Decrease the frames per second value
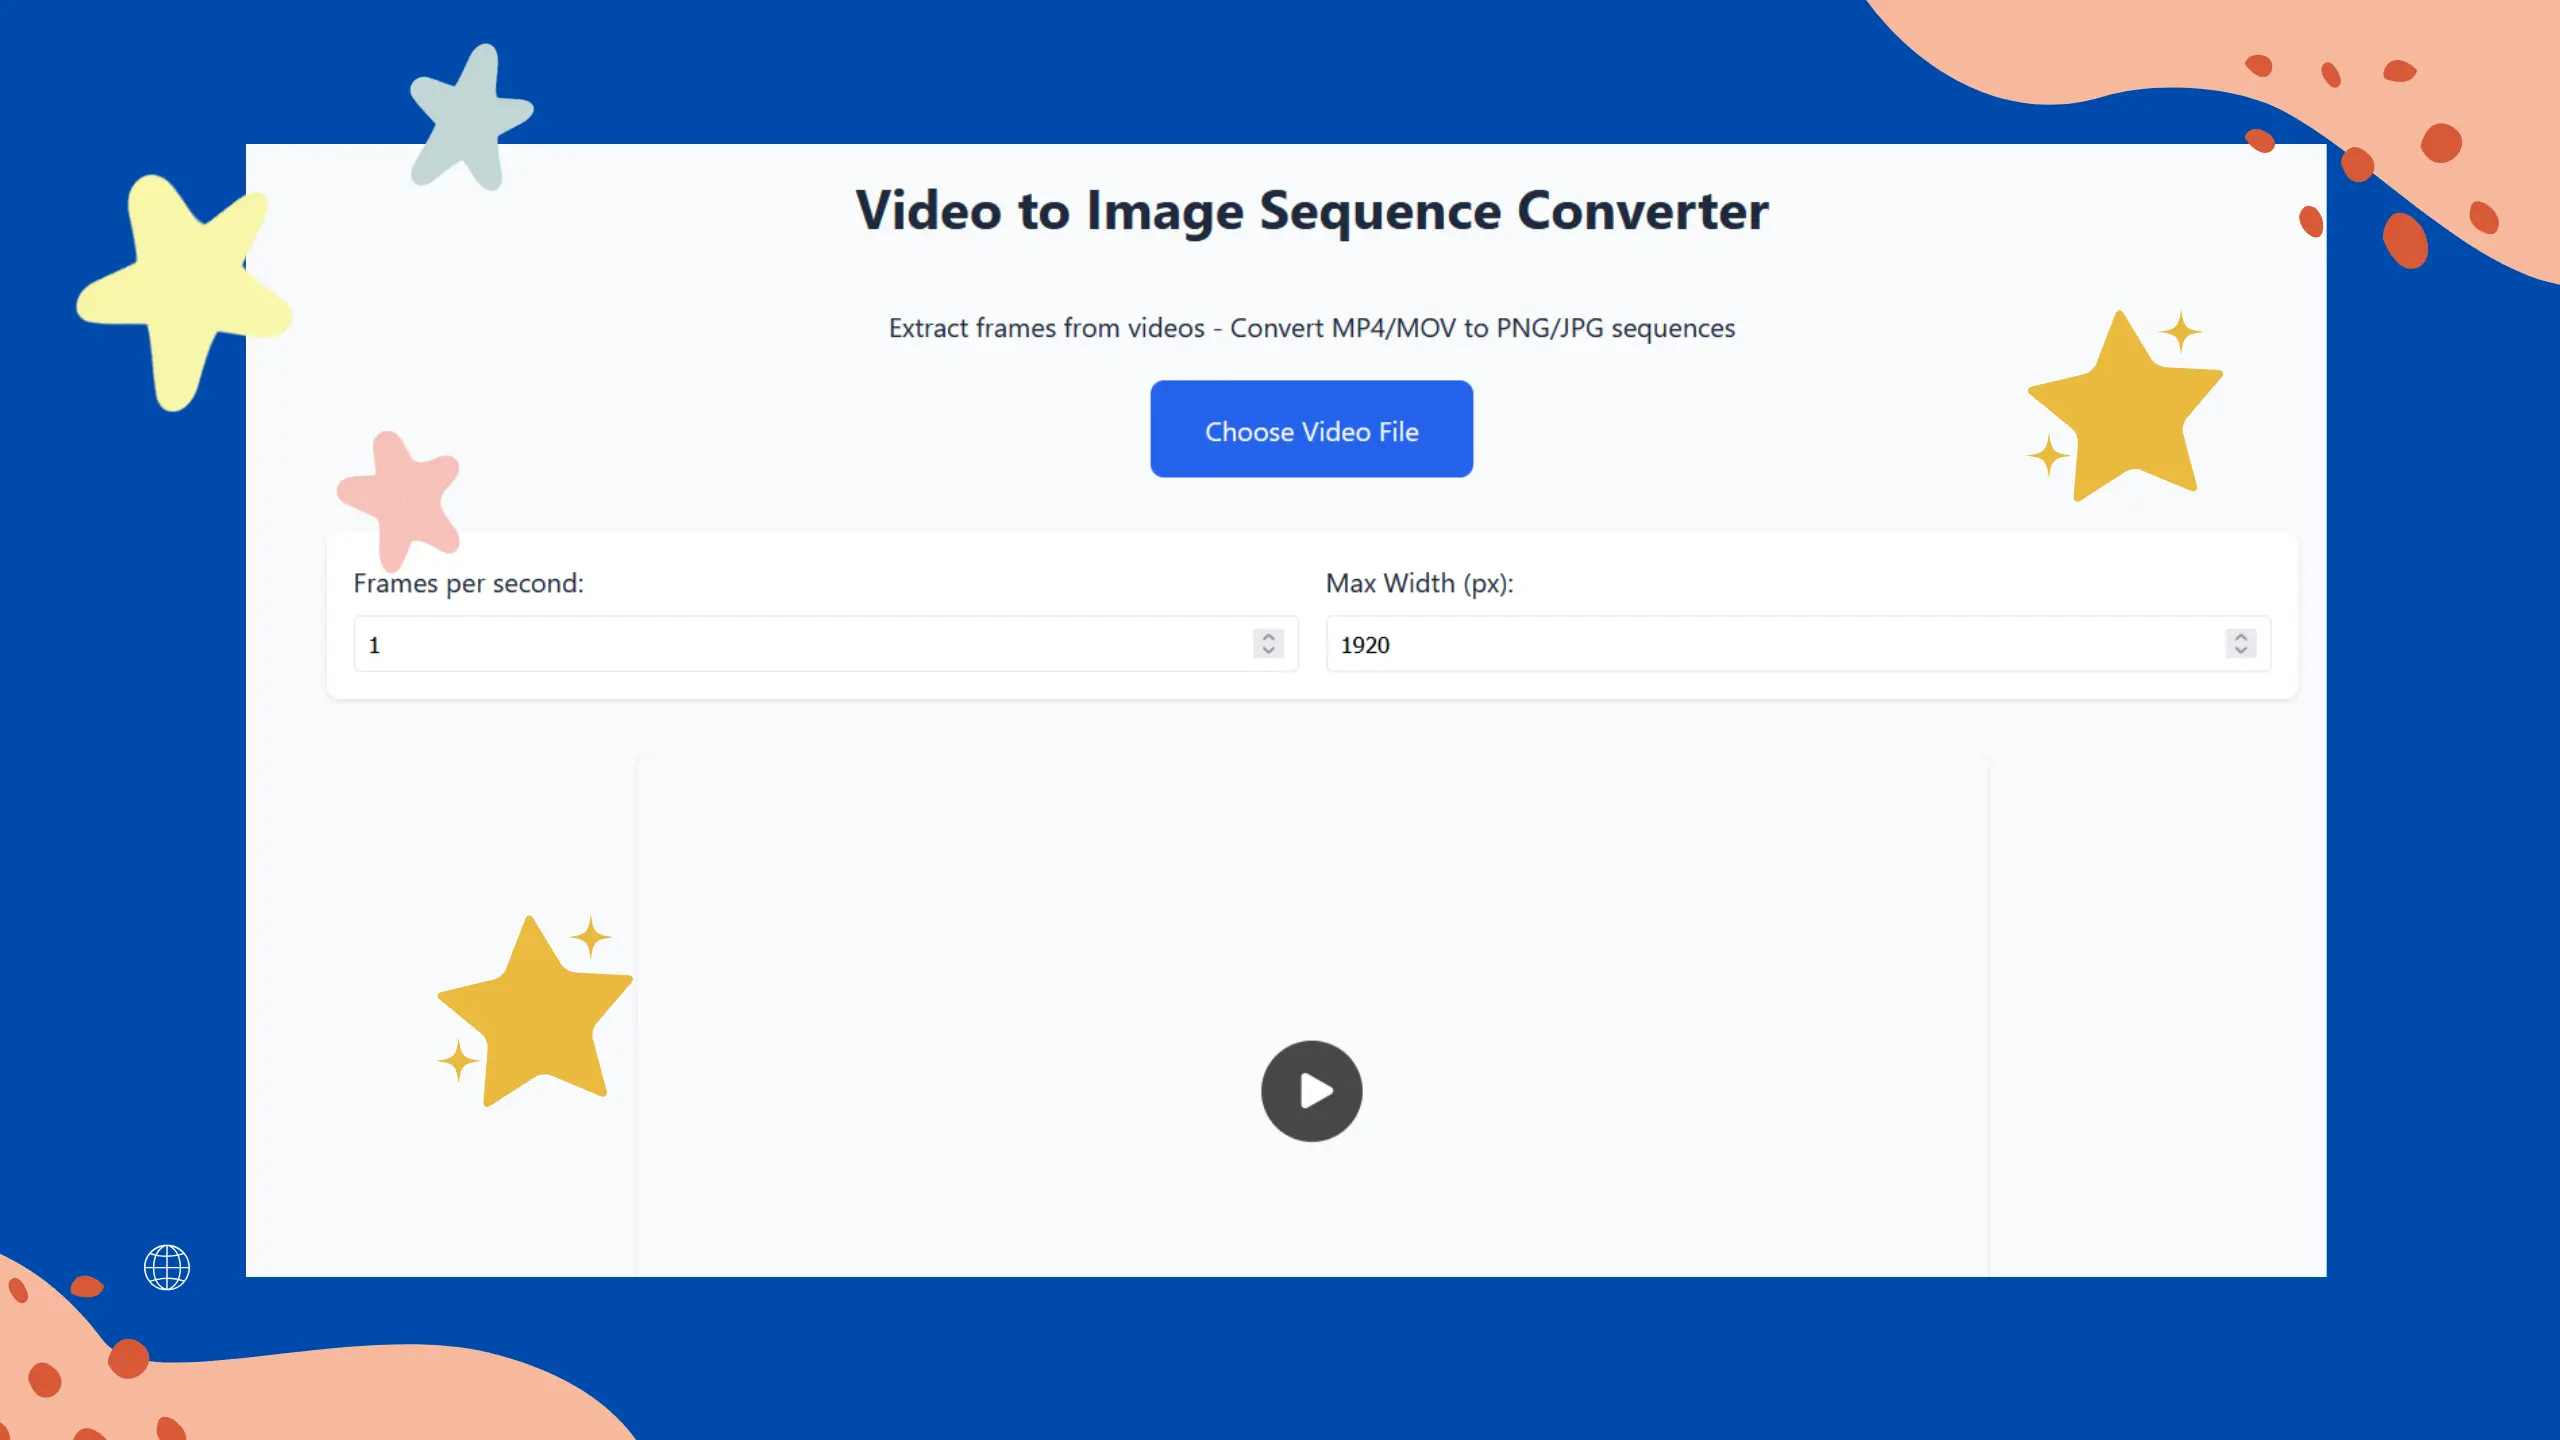The height and width of the screenshot is (1440, 2560). point(1268,651)
